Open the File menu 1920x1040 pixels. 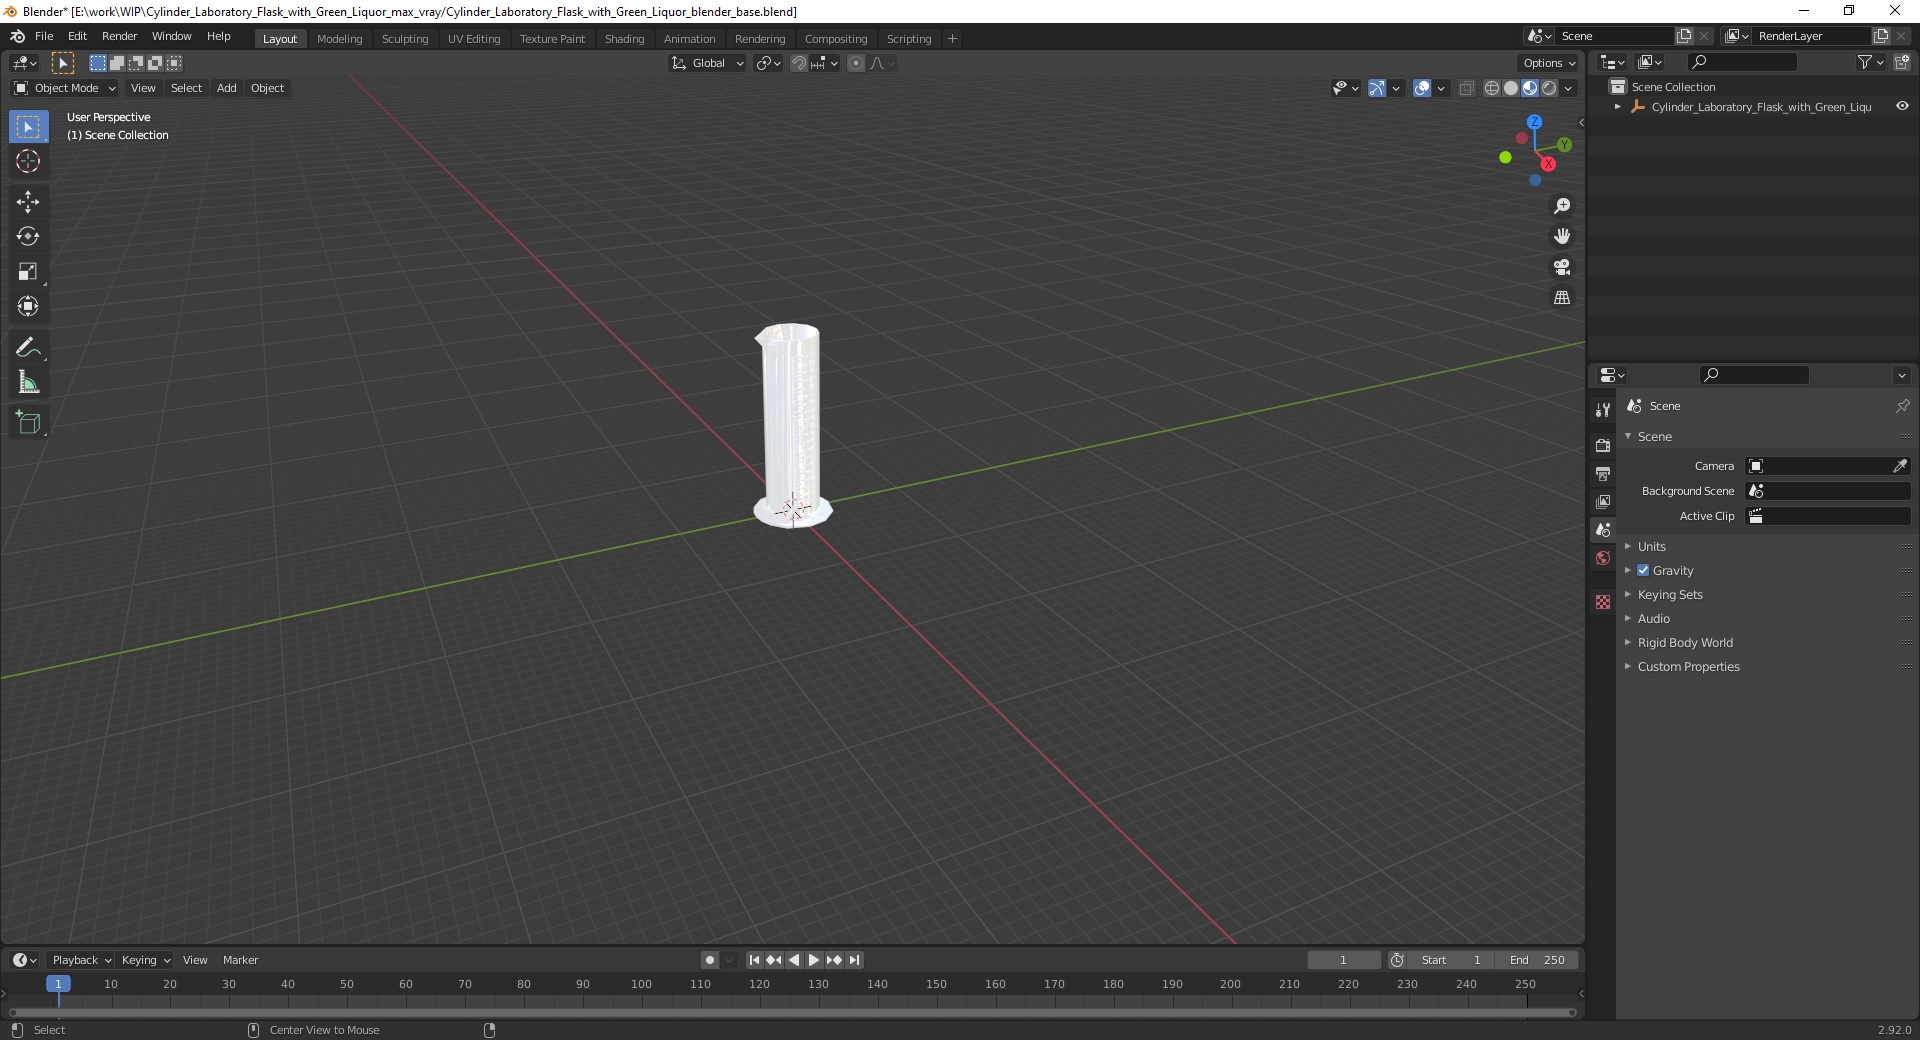(x=44, y=36)
